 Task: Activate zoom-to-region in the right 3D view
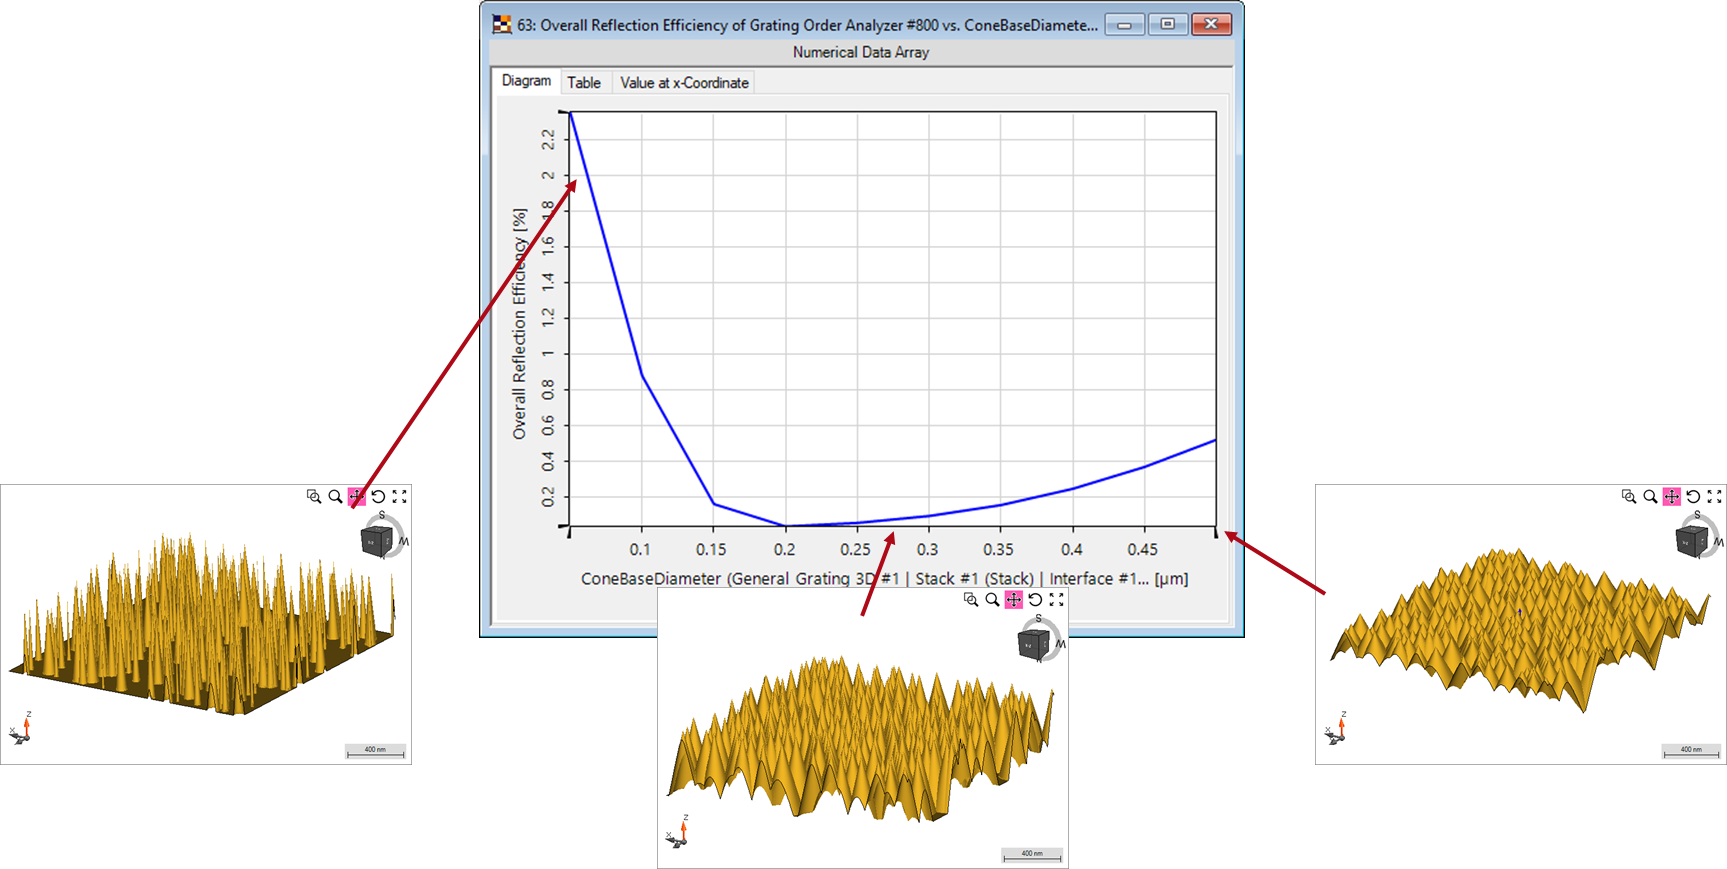(1629, 496)
